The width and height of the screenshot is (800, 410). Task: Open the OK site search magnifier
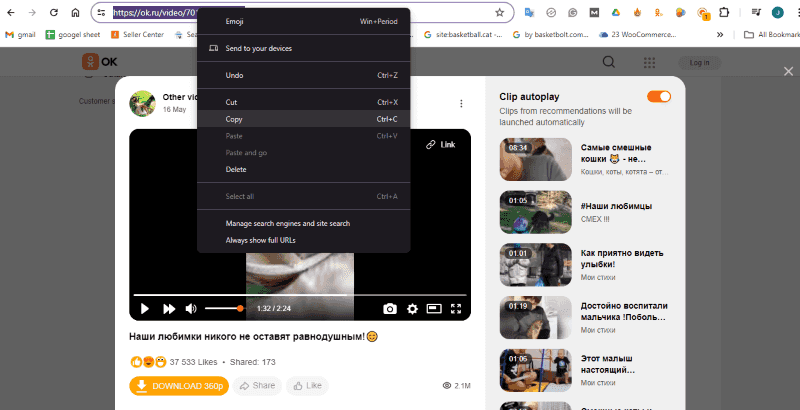(x=608, y=63)
